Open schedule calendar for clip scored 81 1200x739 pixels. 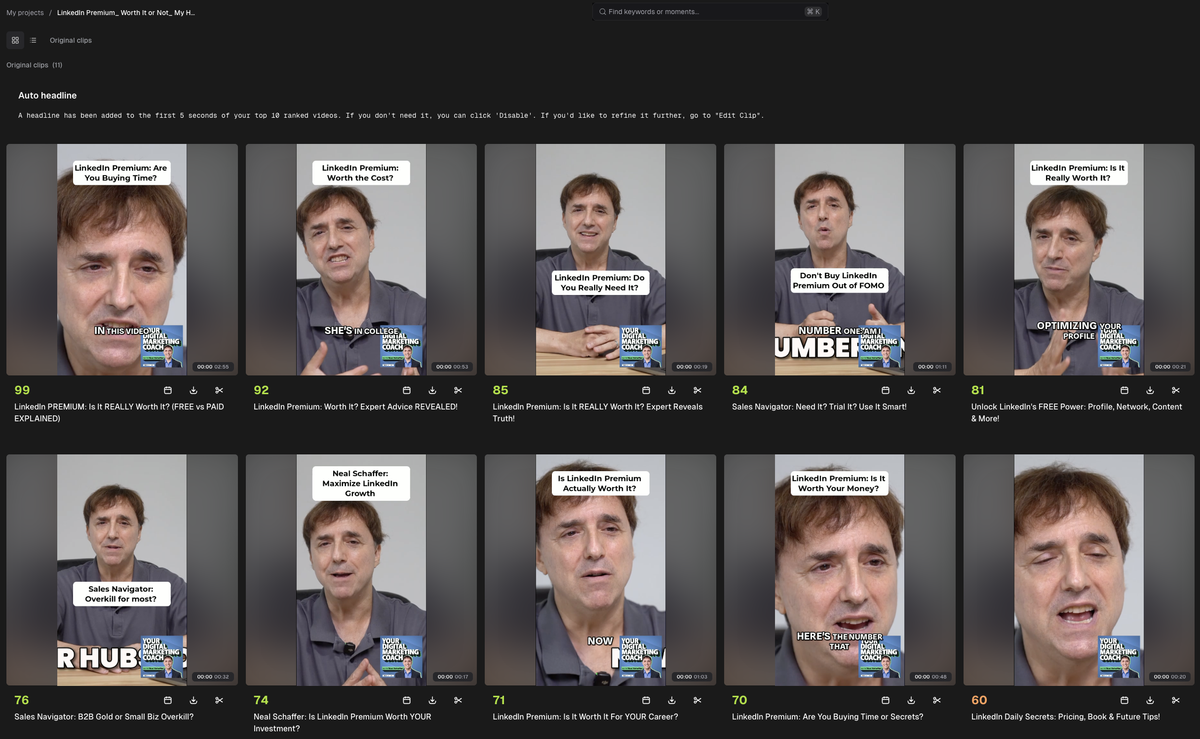click(x=1125, y=390)
